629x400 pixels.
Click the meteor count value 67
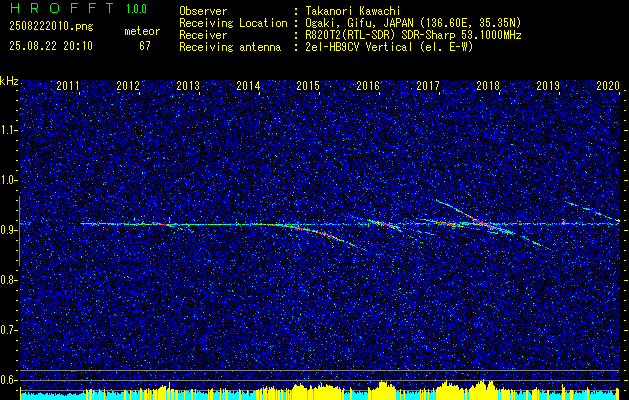coord(145,46)
